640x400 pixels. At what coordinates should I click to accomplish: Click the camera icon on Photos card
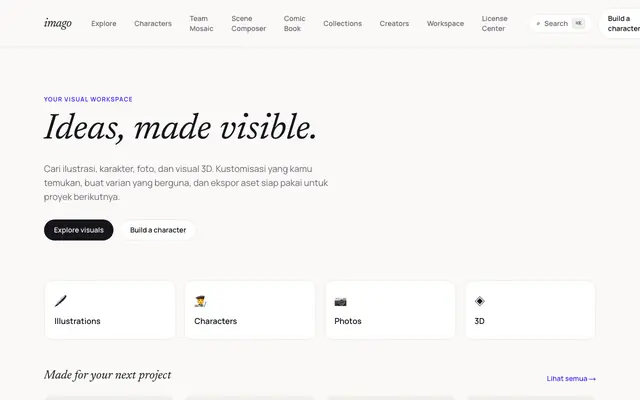pyautogui.click(x=340, y=302)
